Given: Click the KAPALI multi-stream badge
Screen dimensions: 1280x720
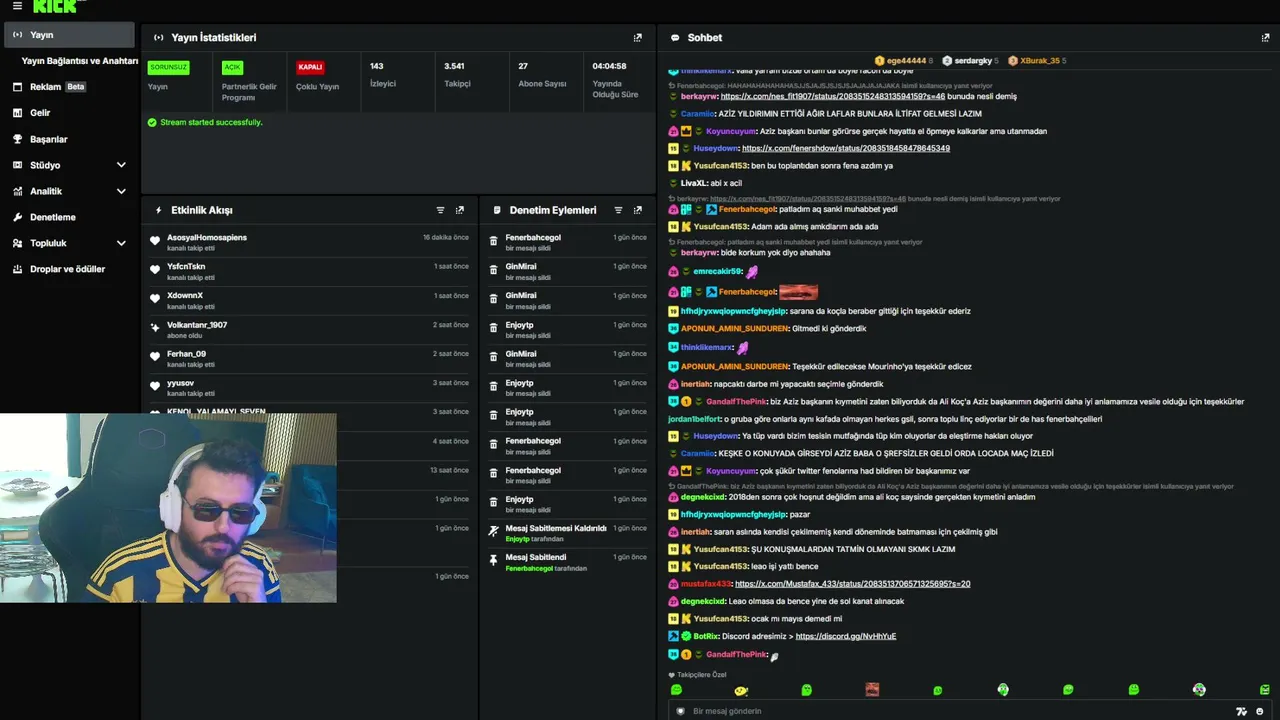Looking at the screenshot, I should [x=310, y=67].
